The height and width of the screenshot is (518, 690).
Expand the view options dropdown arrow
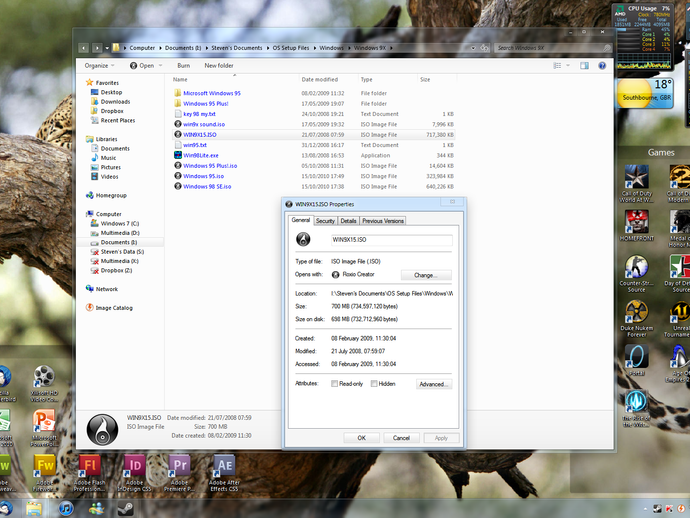coord(568,66)
